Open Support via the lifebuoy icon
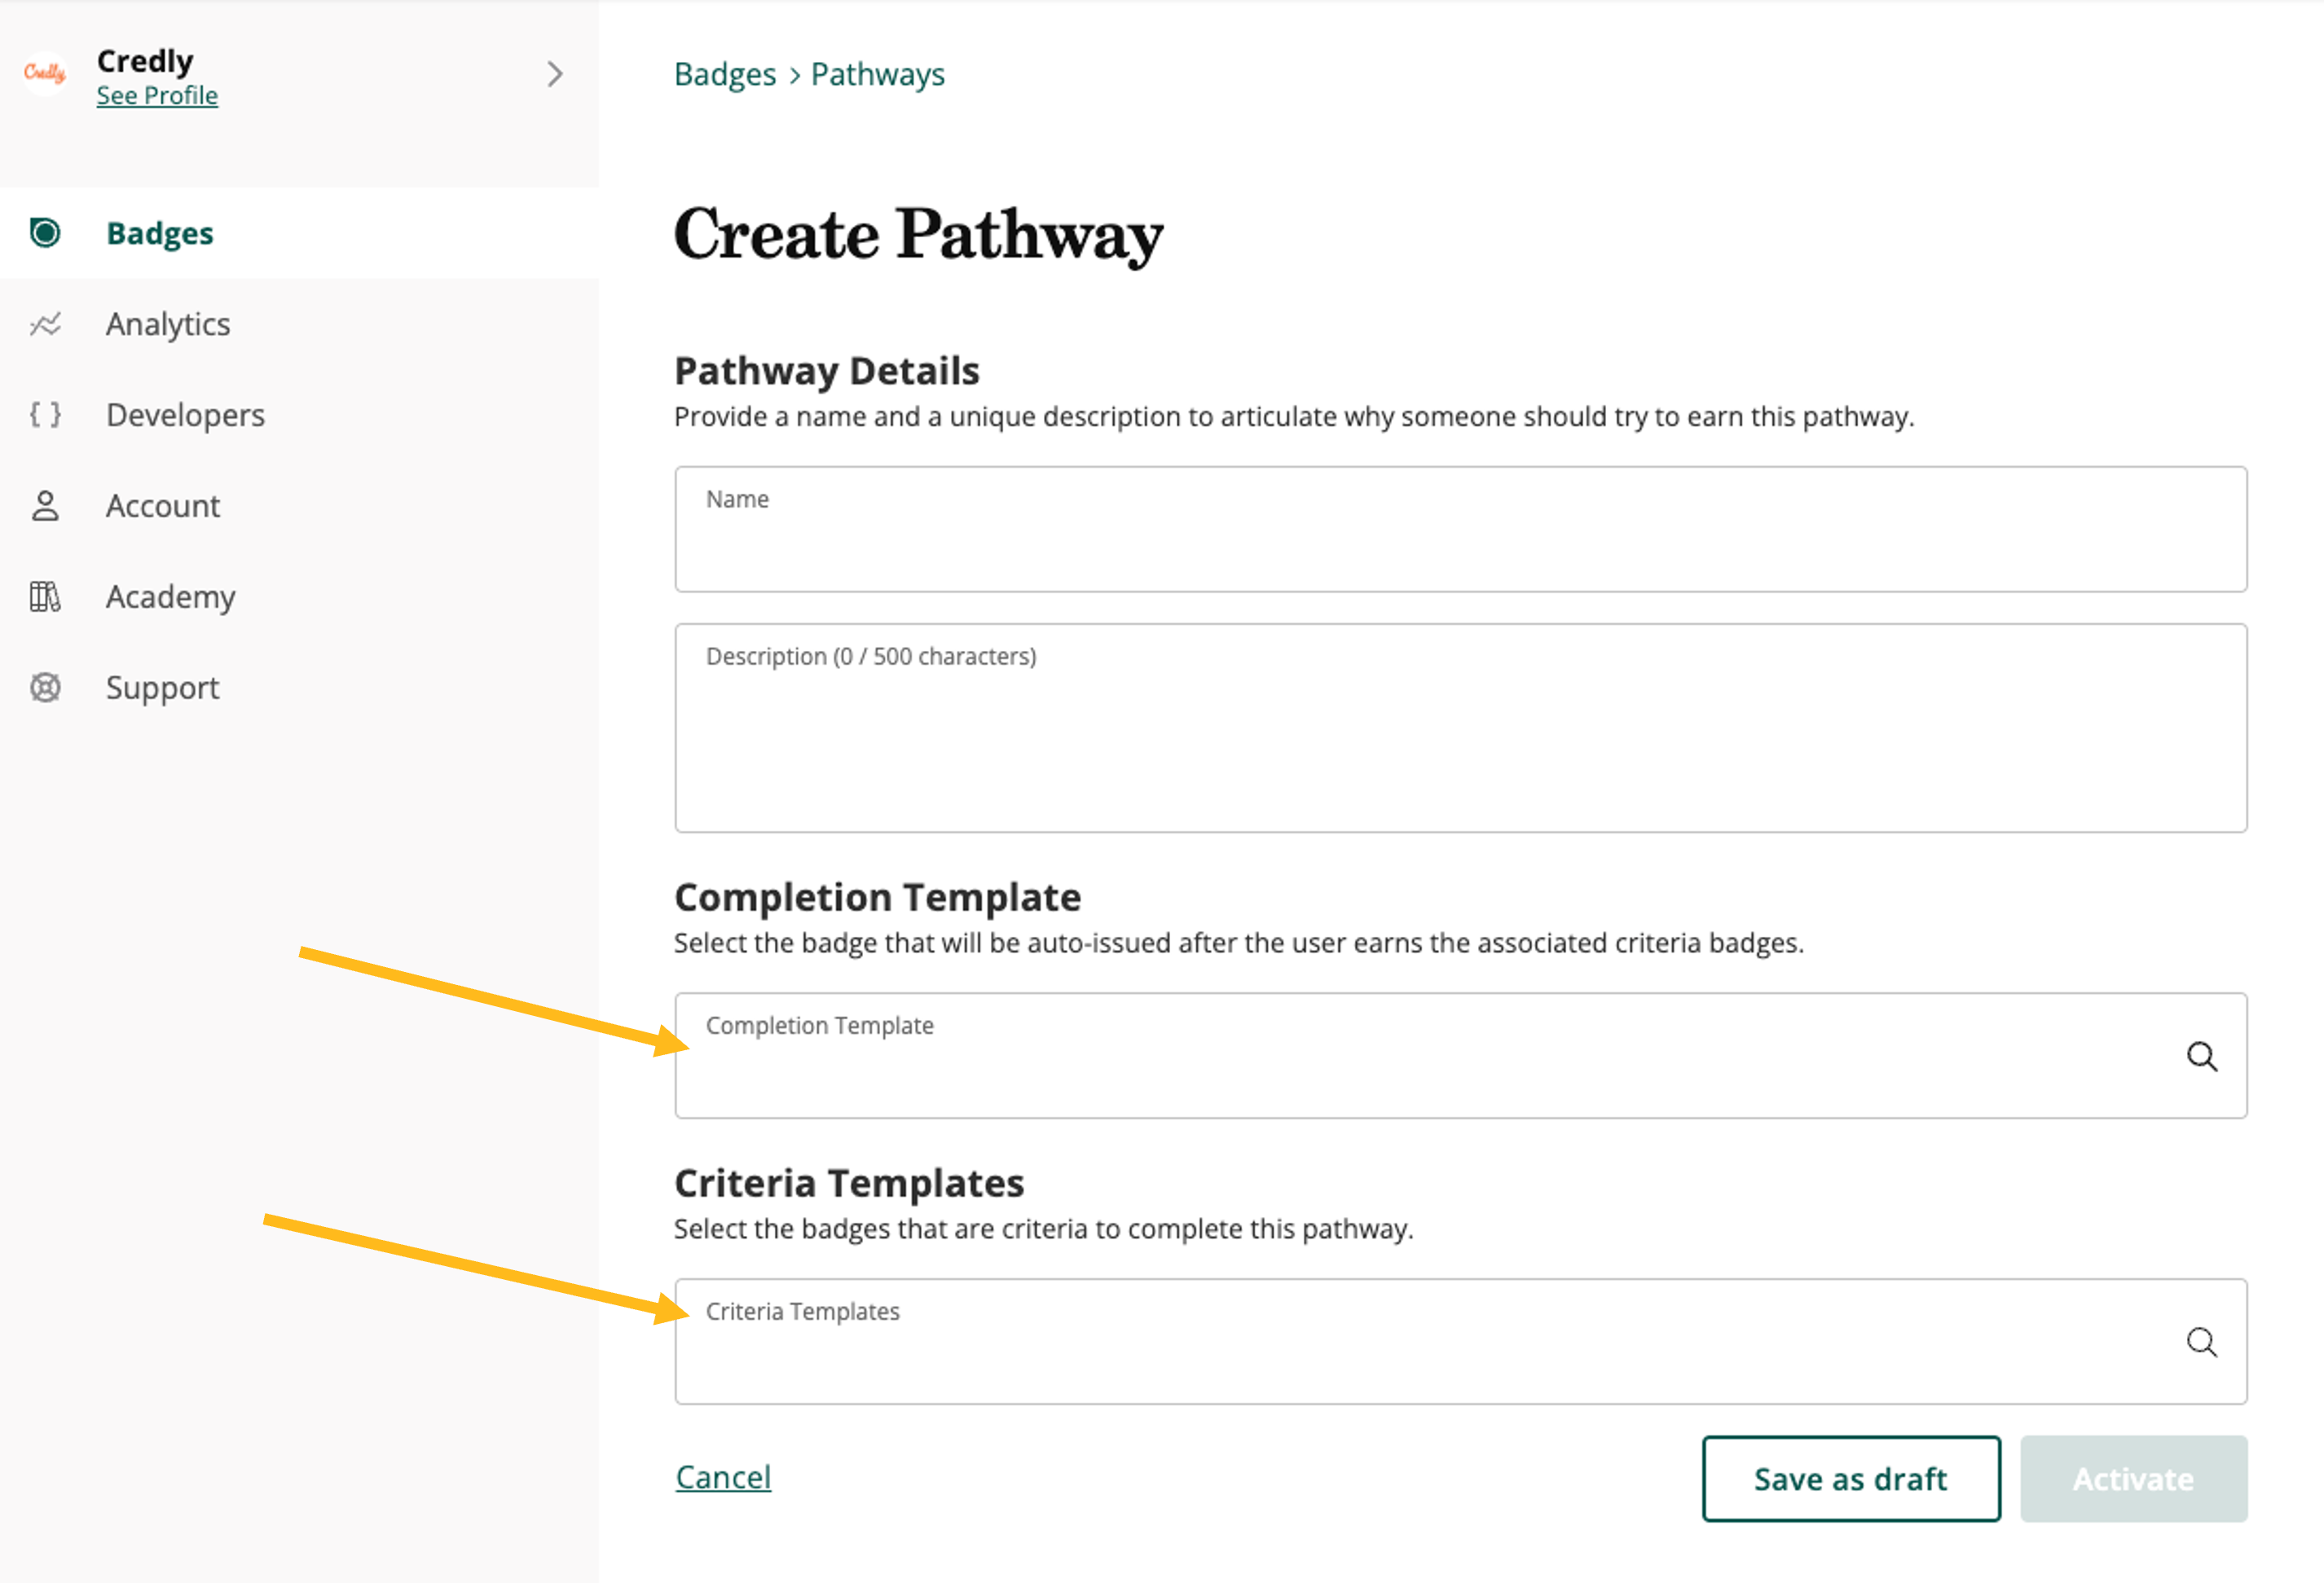 coord(45,687)
